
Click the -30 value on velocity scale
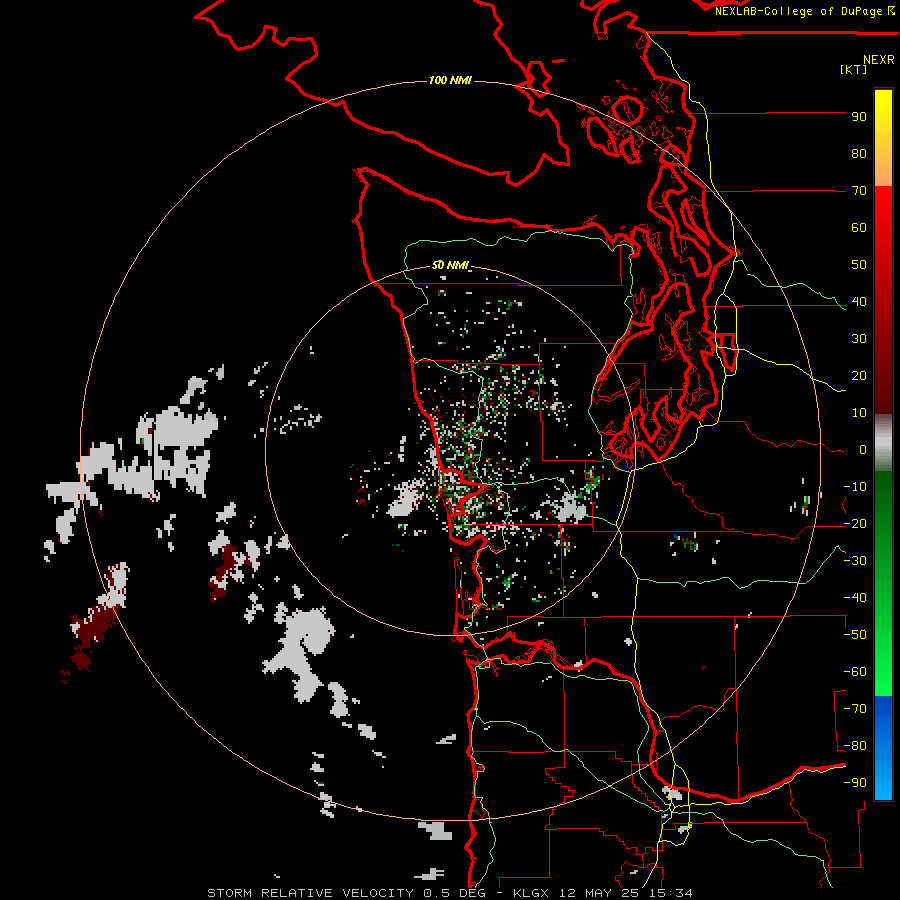[x=855, y=561]
